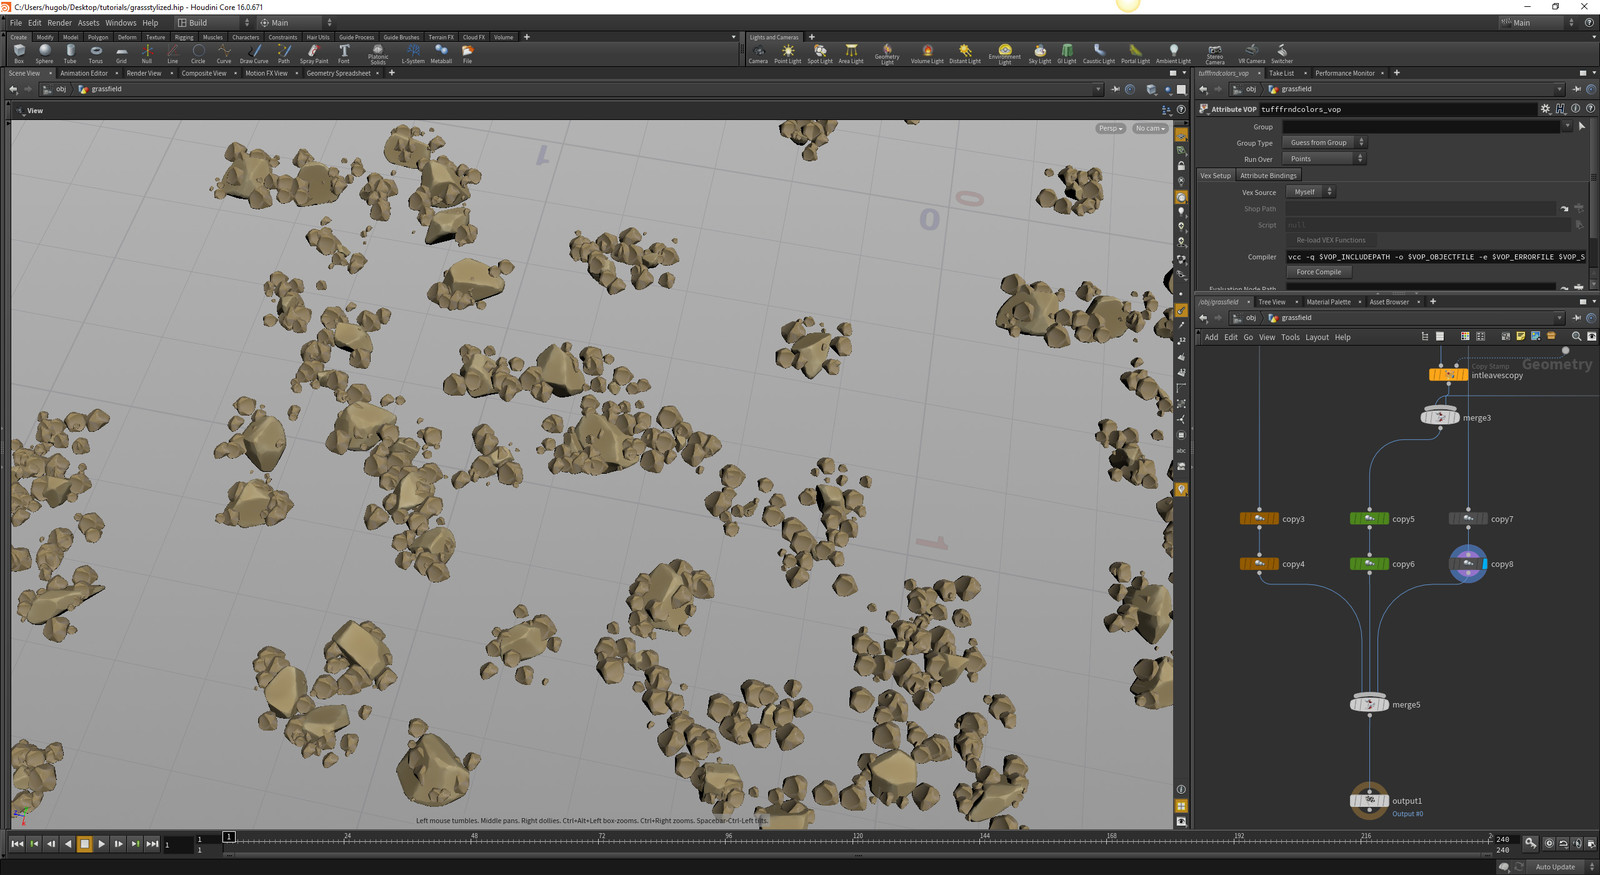
Task: Open the Run Over Points dropdown
Action: click(x=1324, y=159)
